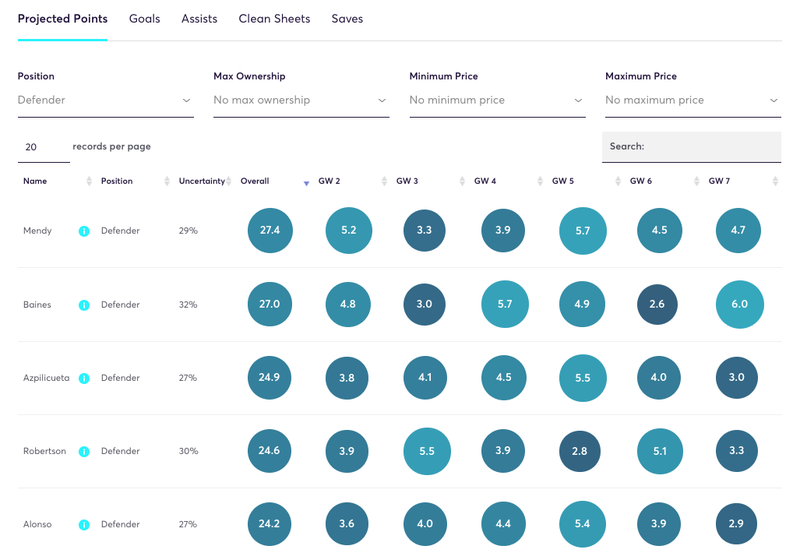Switch to the Saves tab
Viewport: 800px width, 560px height.
coord(347,19)
